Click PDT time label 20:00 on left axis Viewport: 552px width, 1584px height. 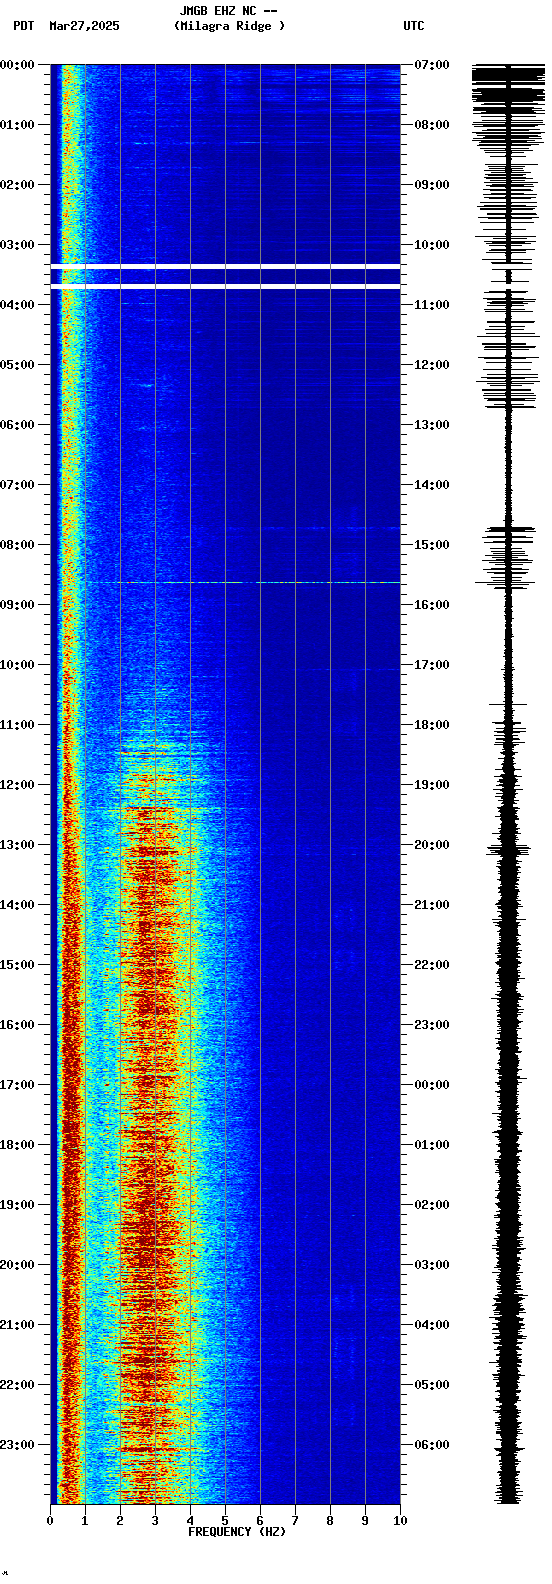pos(17,1265)
